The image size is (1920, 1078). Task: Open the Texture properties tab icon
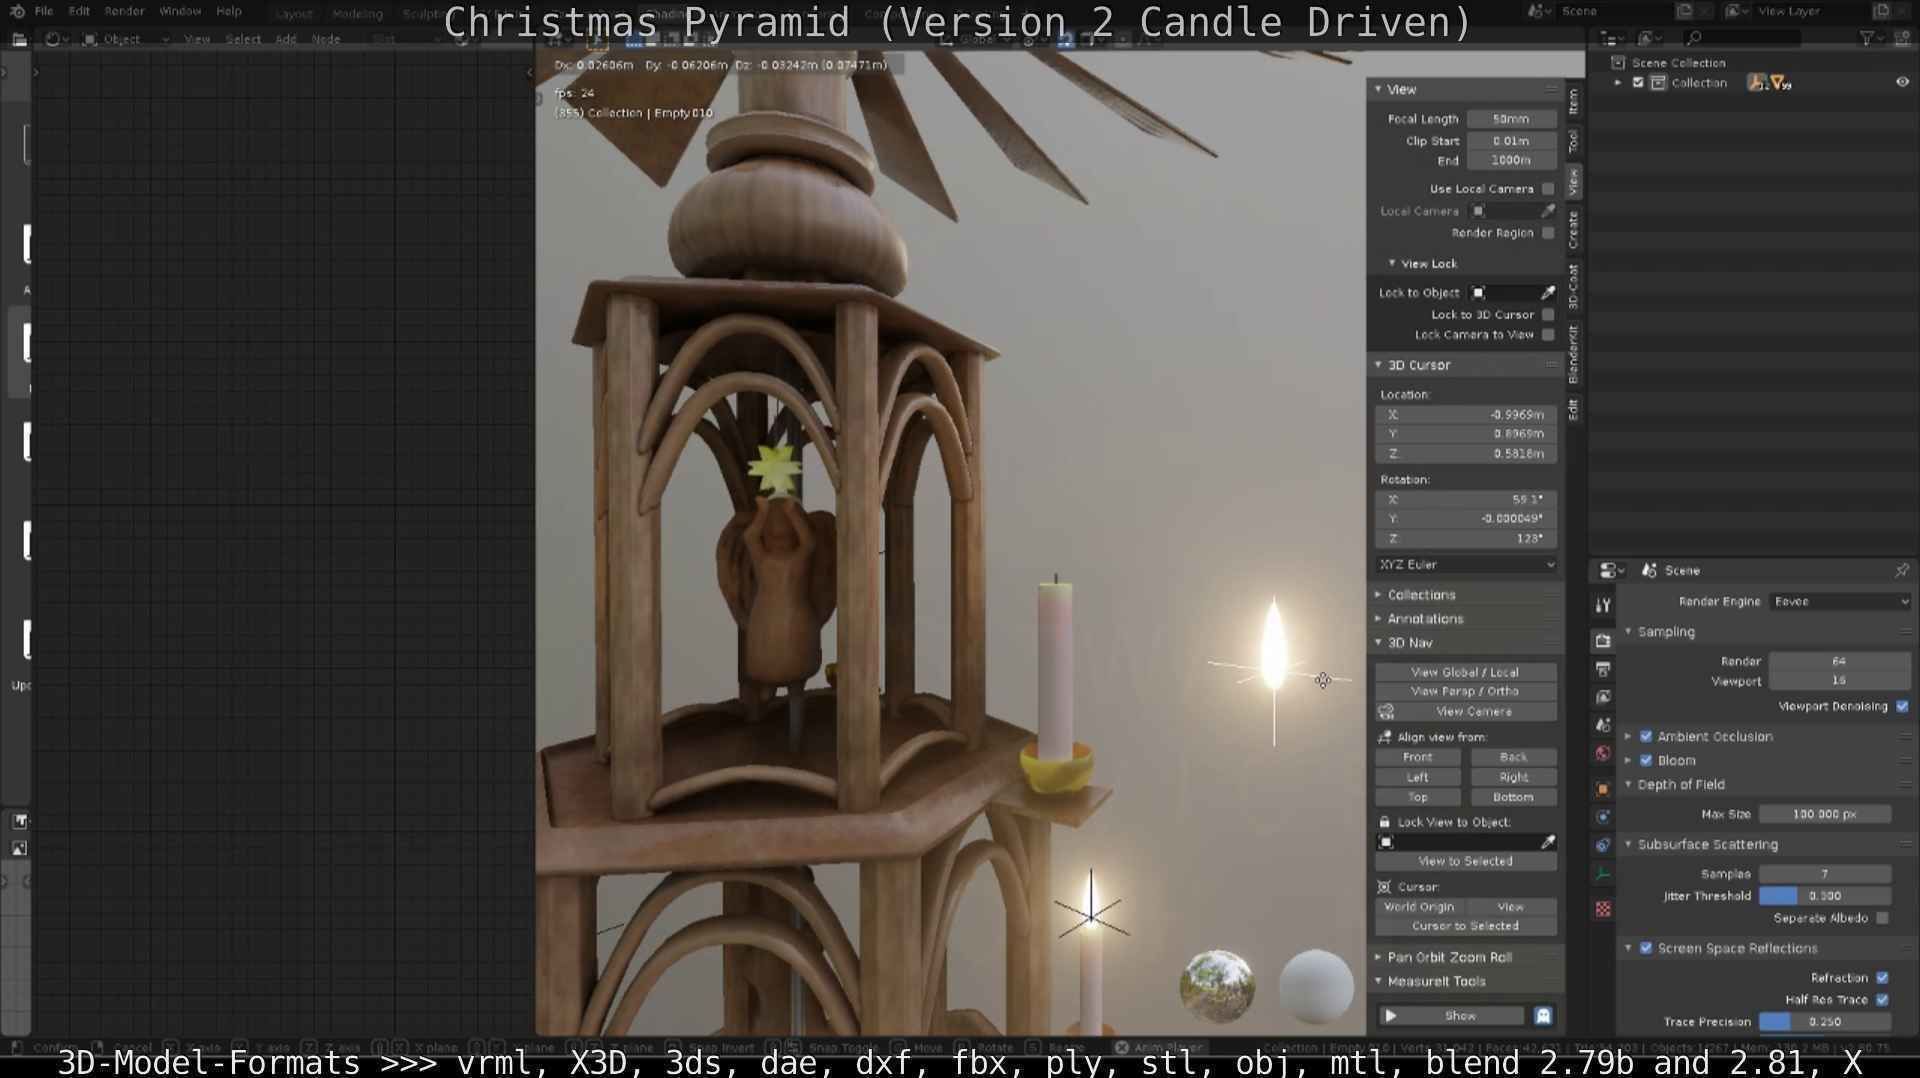pyautogui.click(x=1603, y=909)
